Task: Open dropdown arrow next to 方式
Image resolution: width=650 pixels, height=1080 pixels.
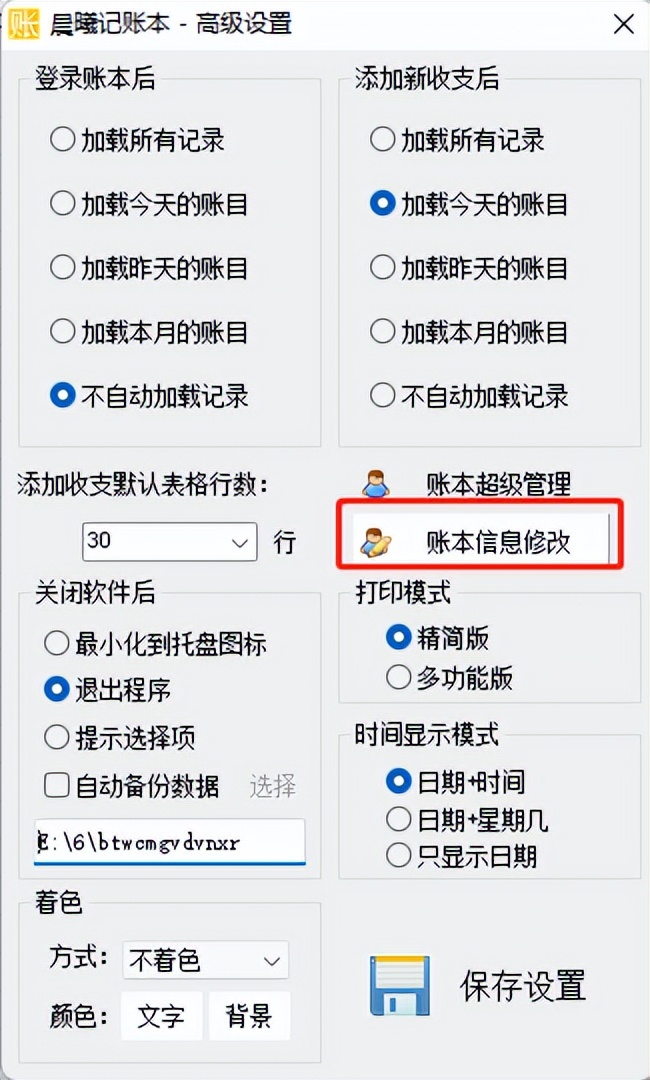Action: point(268,960)
